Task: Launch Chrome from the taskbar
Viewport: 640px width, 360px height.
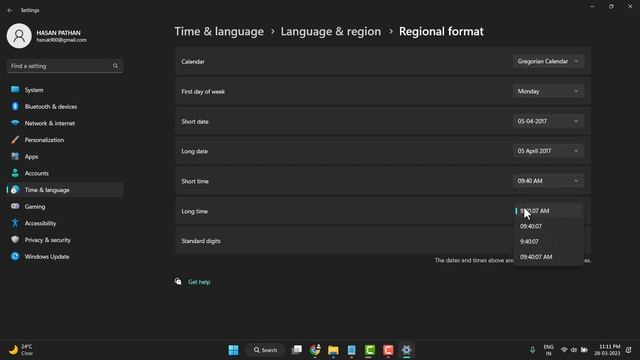Action: point(315,350)
